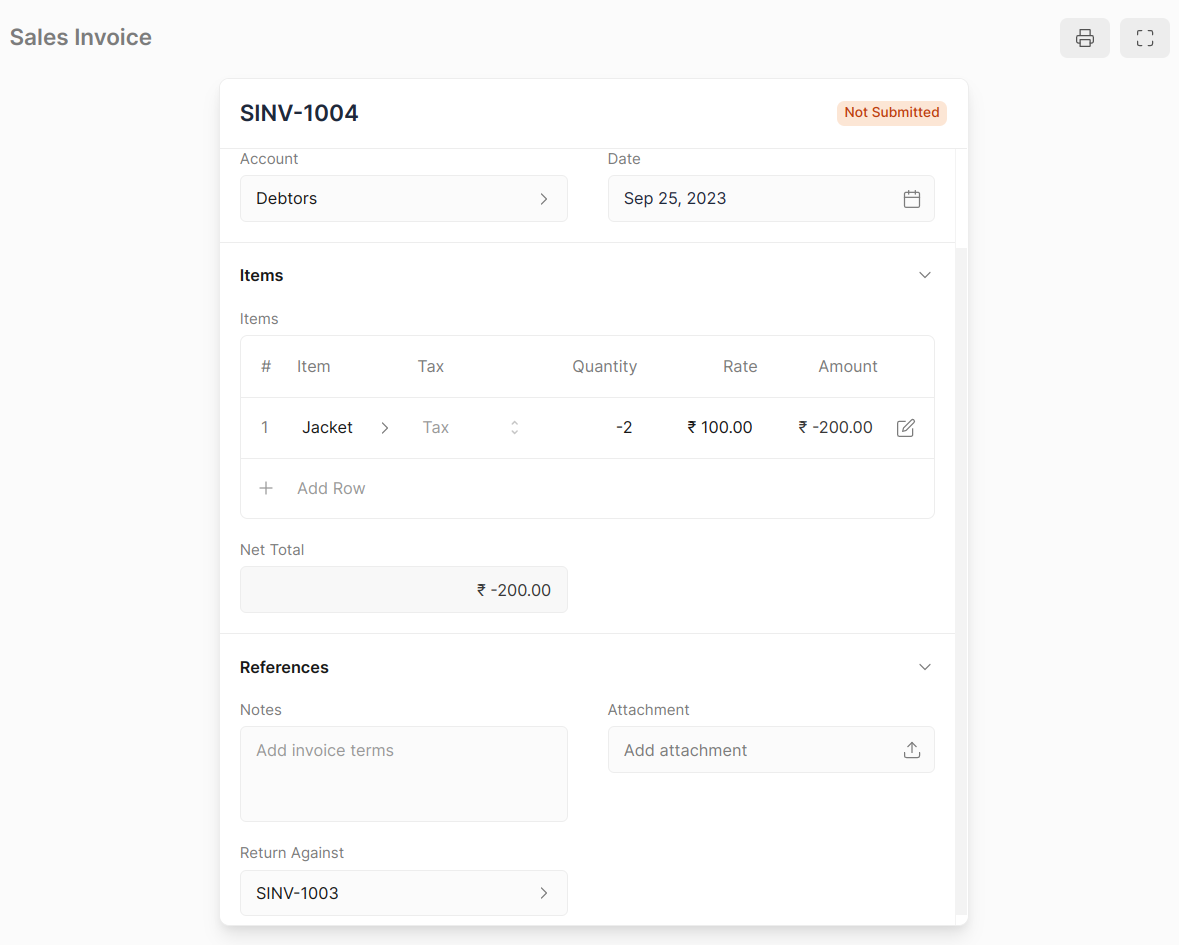This screenshot has width=1179, height=945.
Task: Open Debtors account via arrow icon
Action: click(x=543, y=199)
